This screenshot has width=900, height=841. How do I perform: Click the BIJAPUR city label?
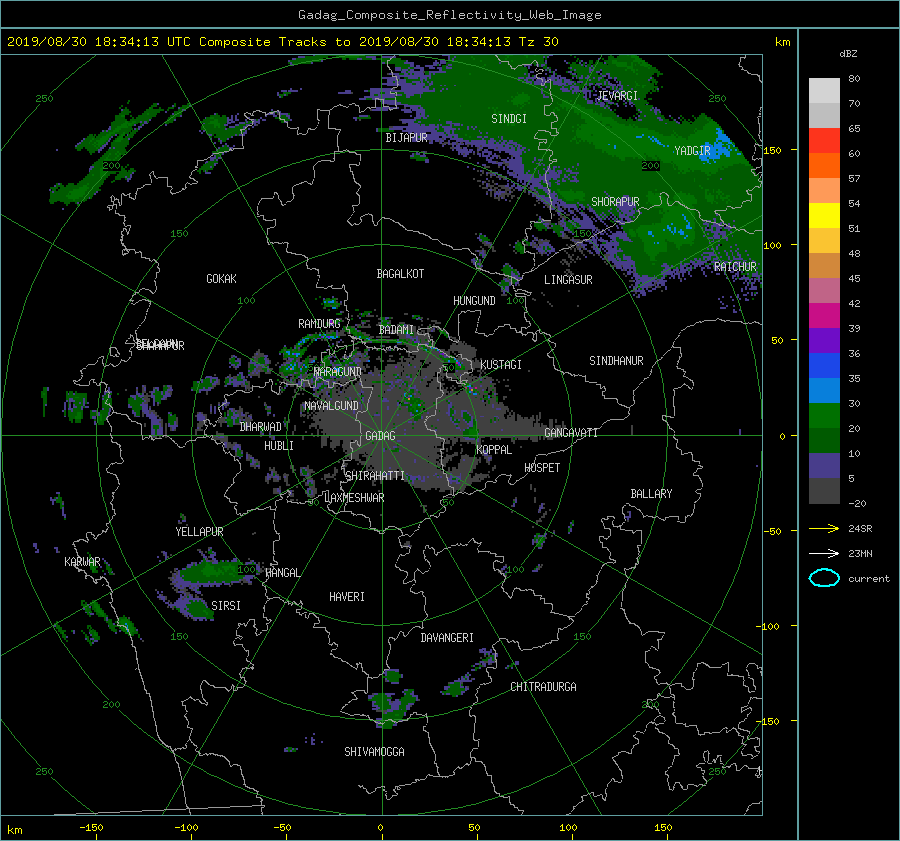click(x=406, y=138)
